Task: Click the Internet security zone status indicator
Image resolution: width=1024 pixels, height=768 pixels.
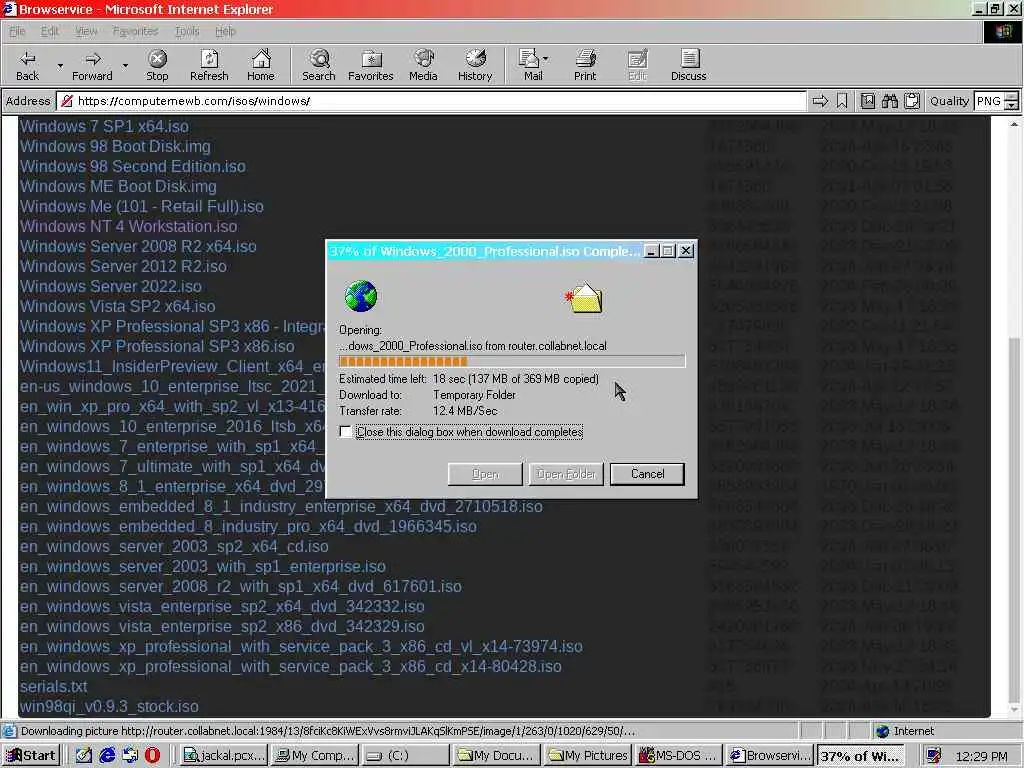Action: coord(905,731)
